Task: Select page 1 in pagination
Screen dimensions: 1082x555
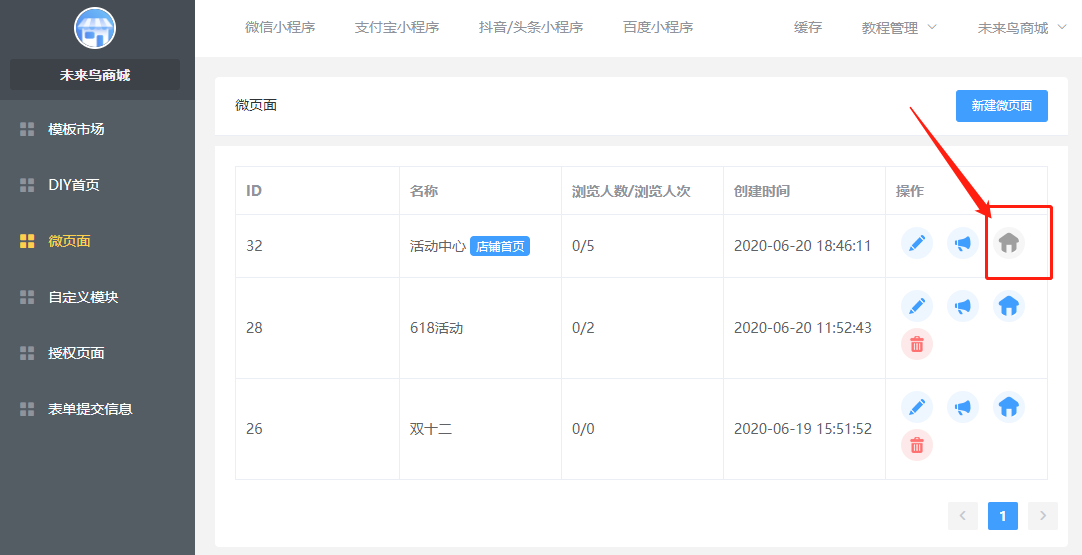Action: (x=1002, y=515)
